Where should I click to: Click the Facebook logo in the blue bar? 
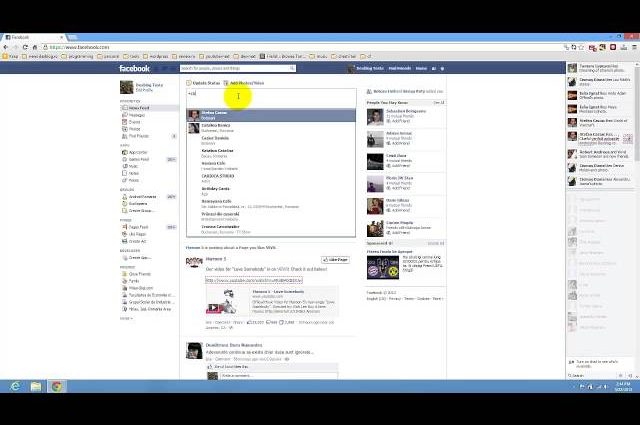tap(134, 69)
